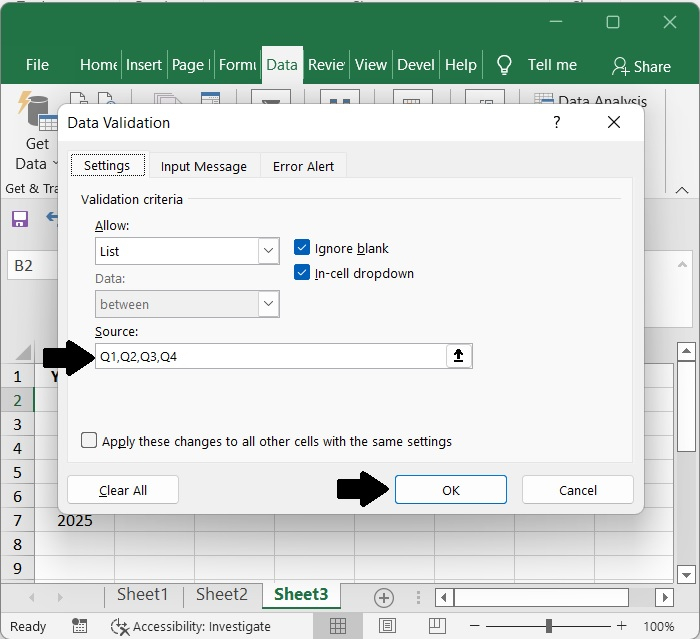This screenshot has width=700, height=639.
Task: Switch to Normal view in status bar
Action: 338,626
